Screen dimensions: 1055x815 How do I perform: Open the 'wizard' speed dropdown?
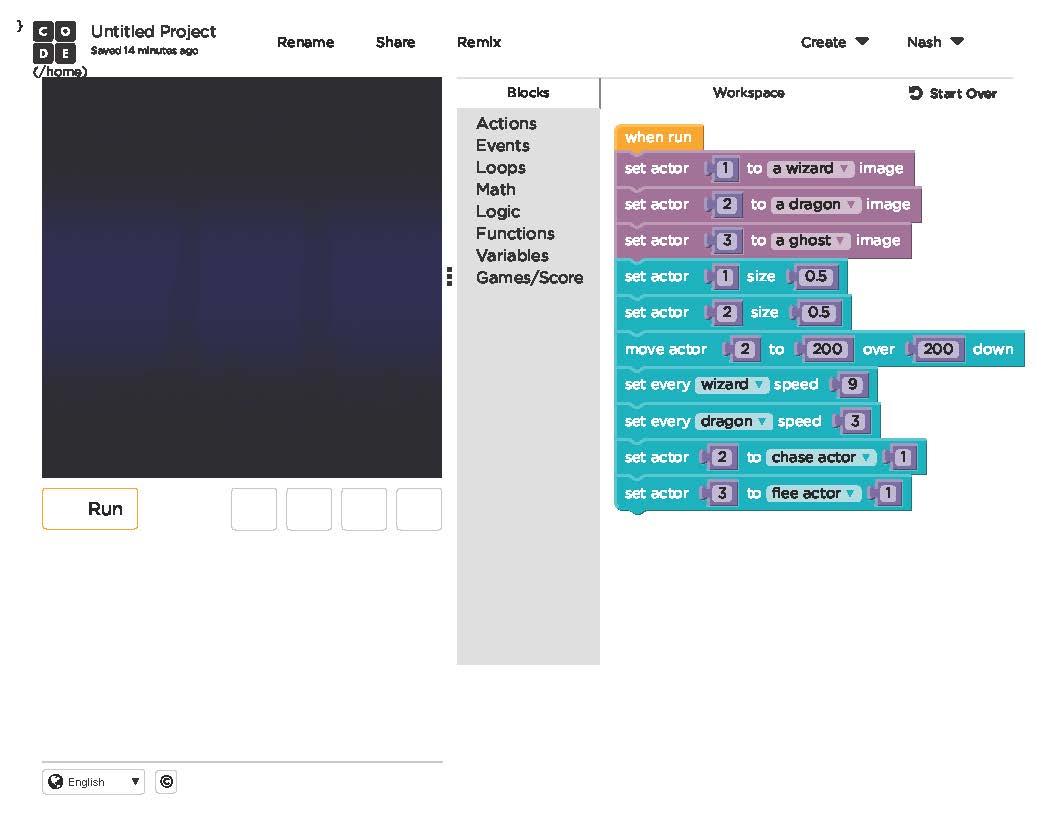[x=758, y=384]
